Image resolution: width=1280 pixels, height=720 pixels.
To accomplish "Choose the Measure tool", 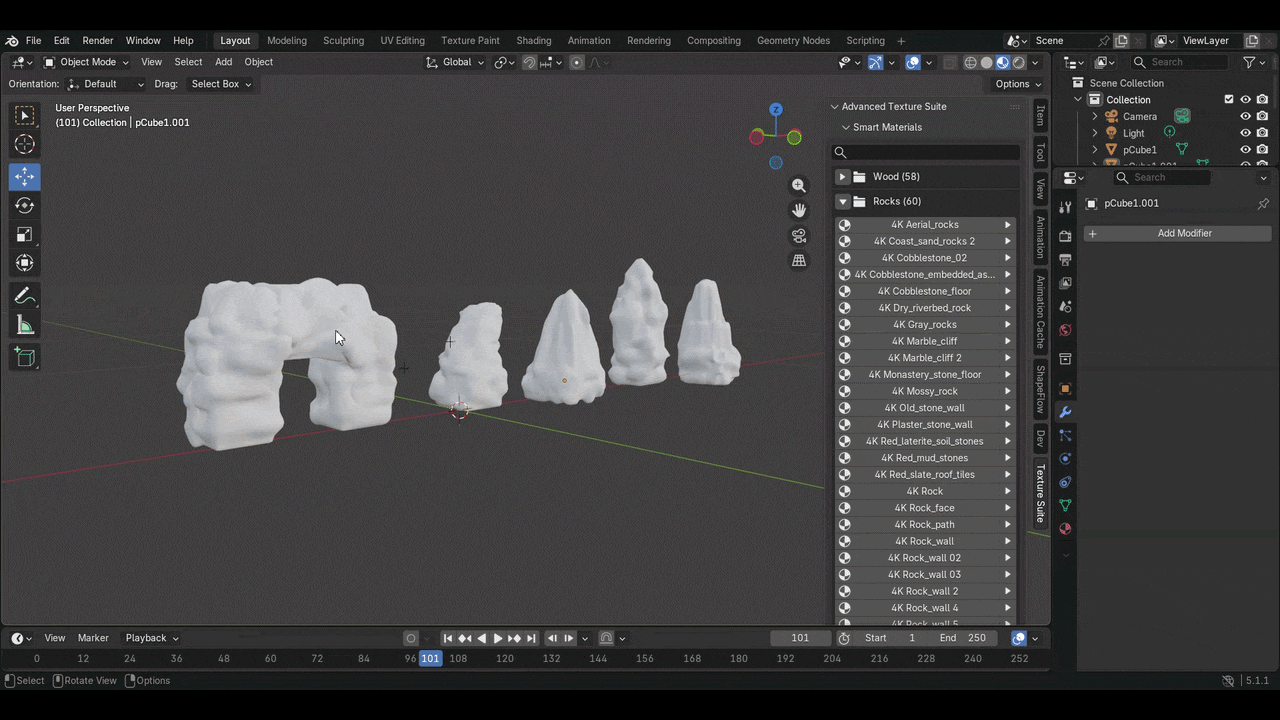I will (25, 325).
